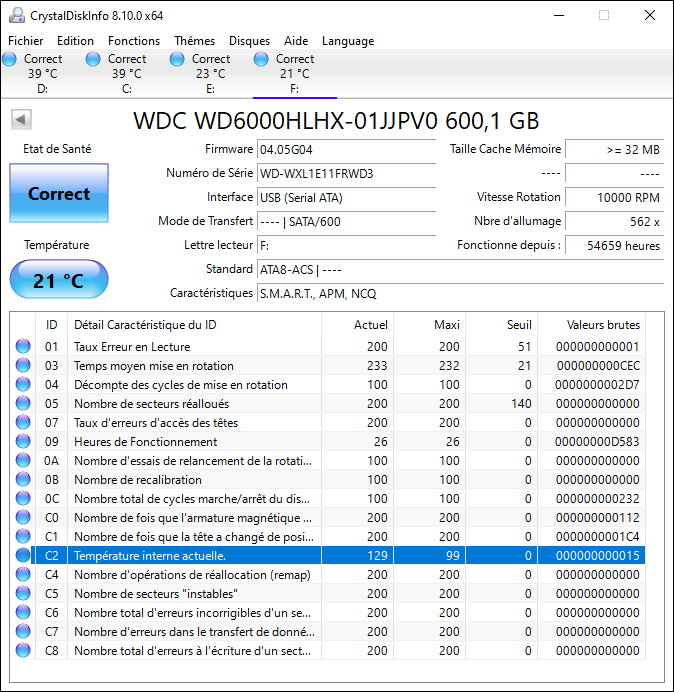Click the cache size value >= 32 MB
The image size is (674, 692).
click(x=614, y=150)
